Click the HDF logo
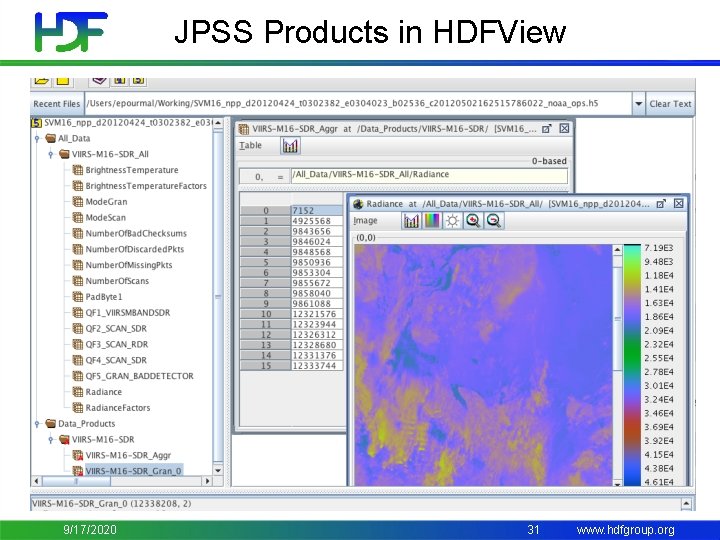The width and height of the screenshot is (720, 540). point(71,31)
